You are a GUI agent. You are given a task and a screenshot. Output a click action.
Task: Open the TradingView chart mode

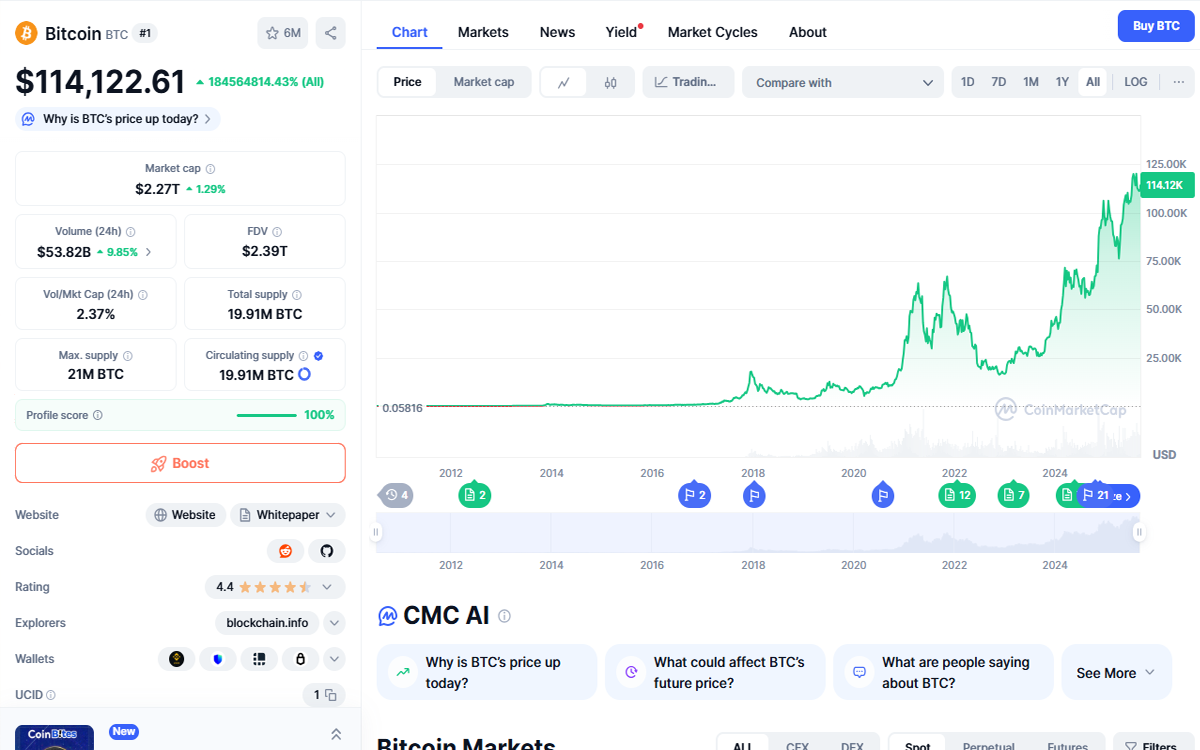coord(688,82)
